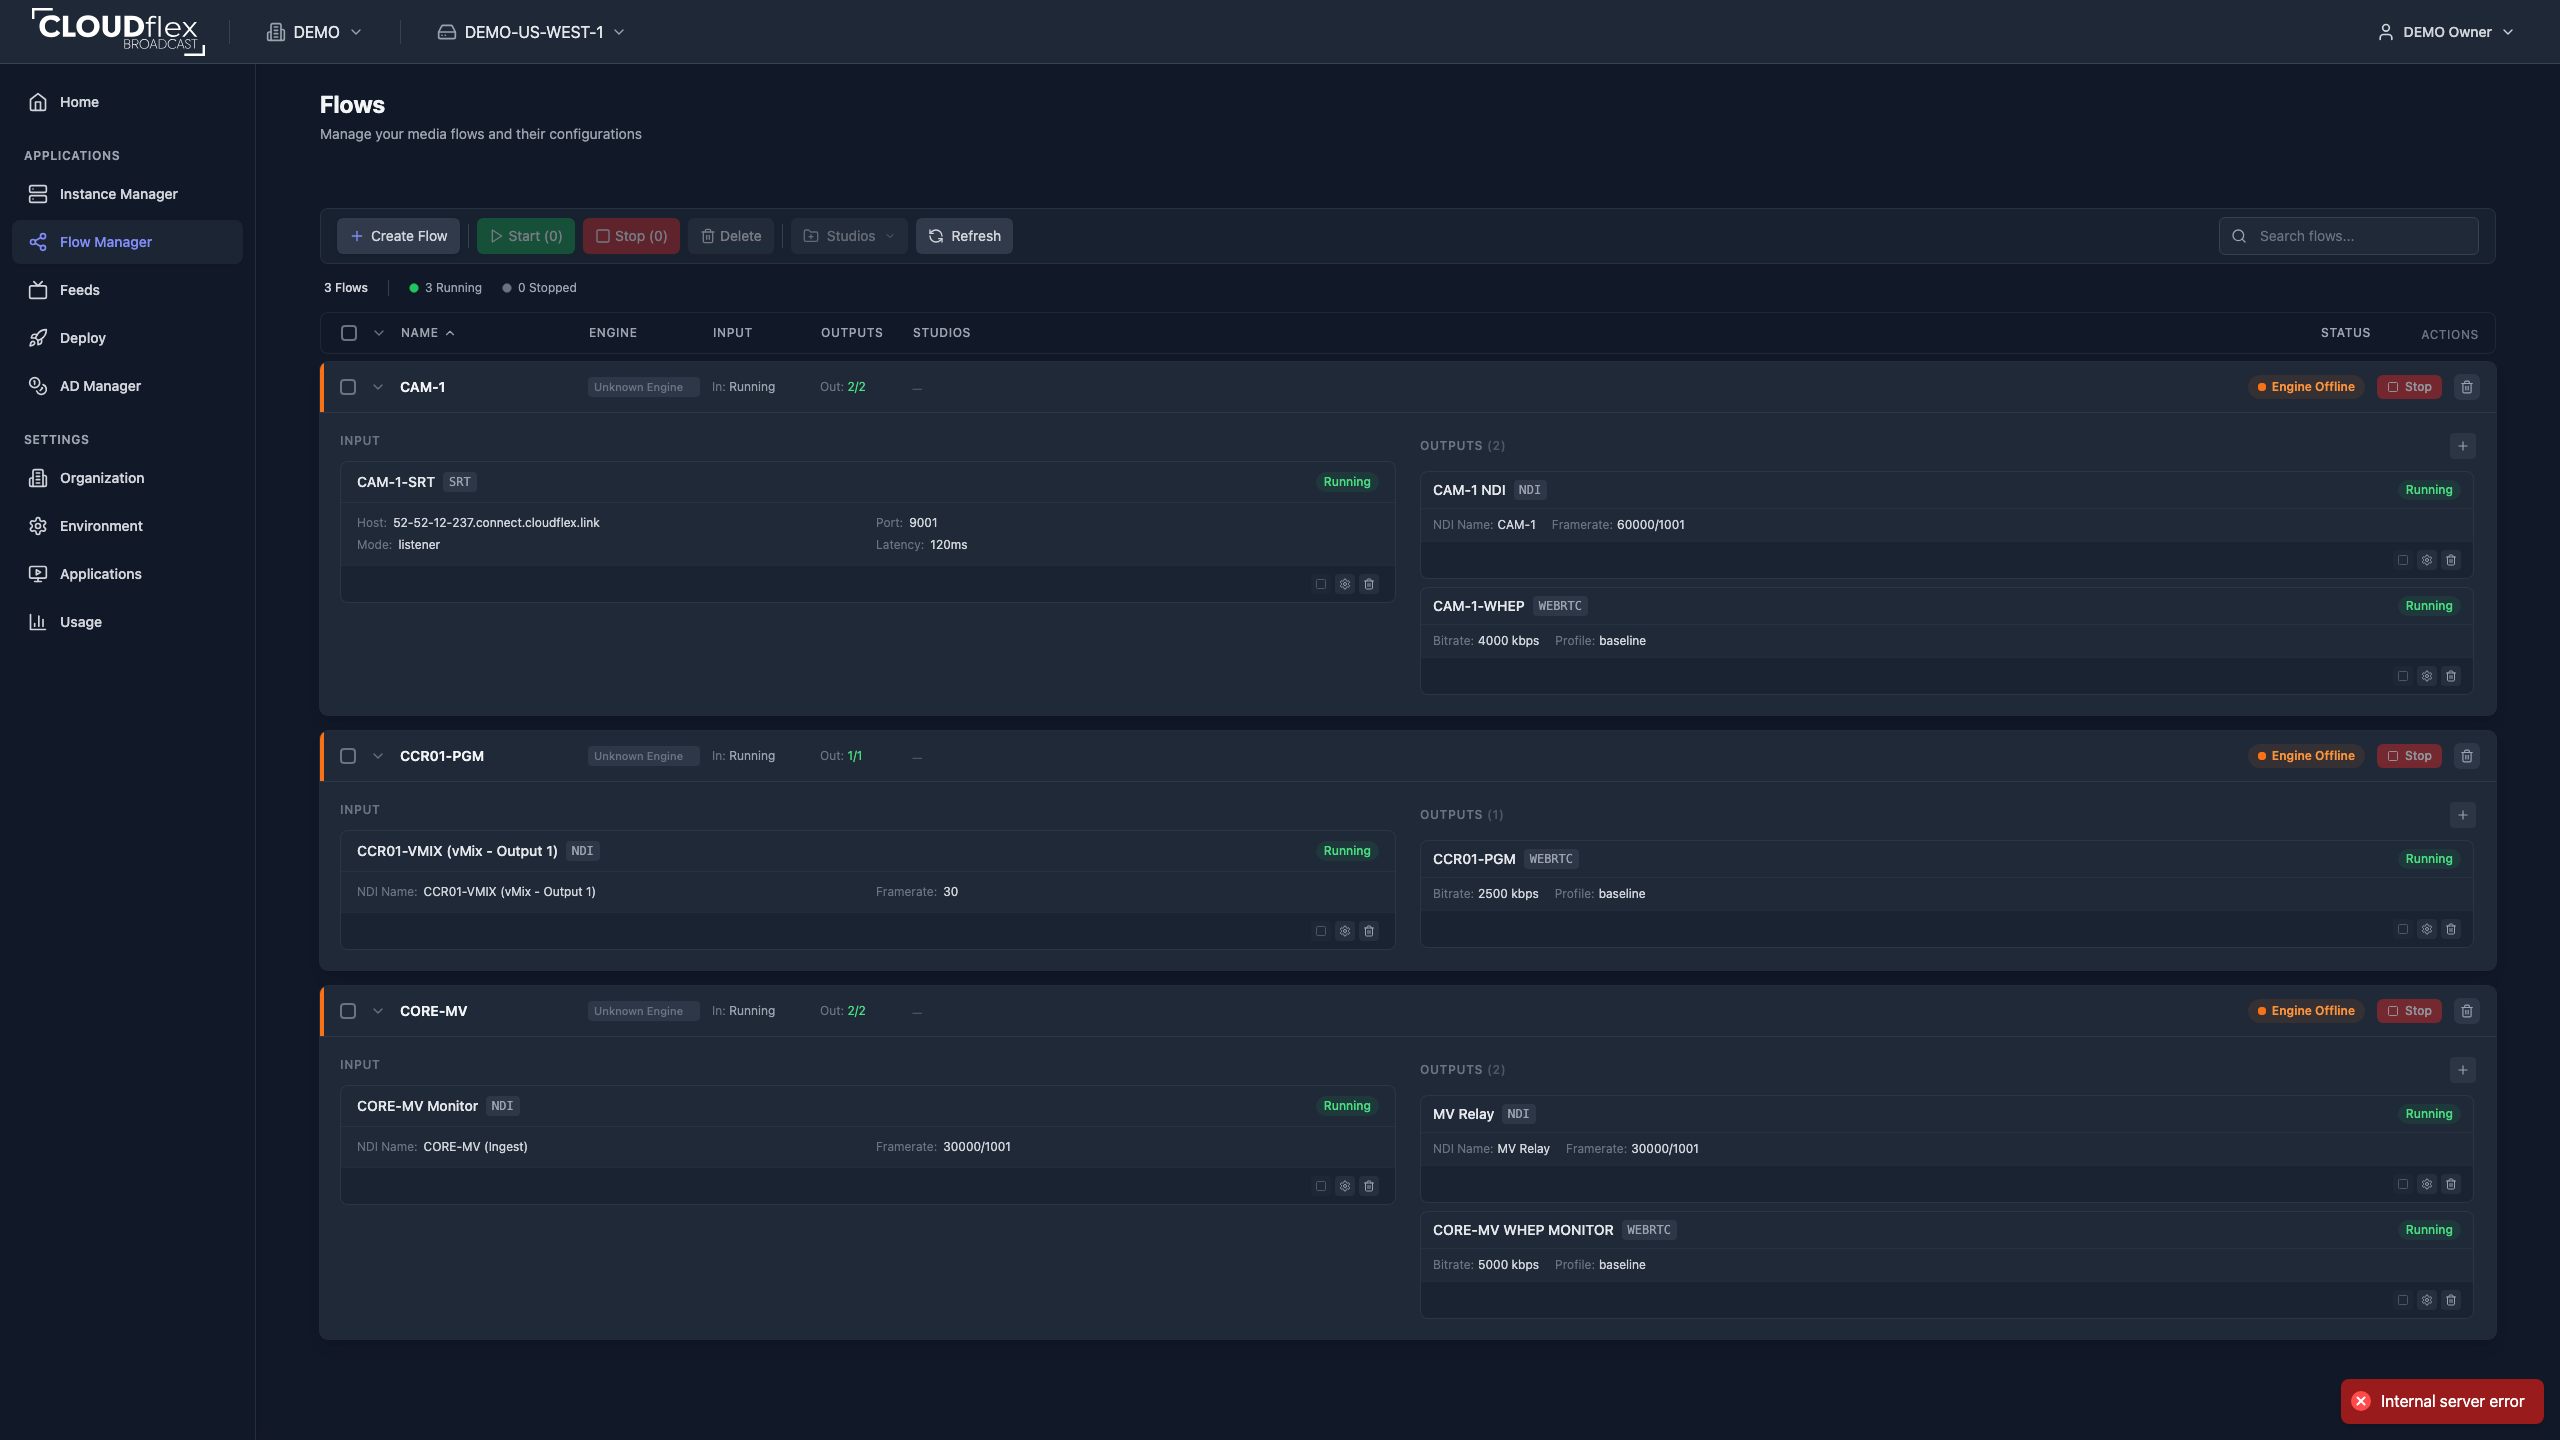2560x1440 pixels.
Task: Open Instance Manager in sidebar
Action: (x=127, y=194)
